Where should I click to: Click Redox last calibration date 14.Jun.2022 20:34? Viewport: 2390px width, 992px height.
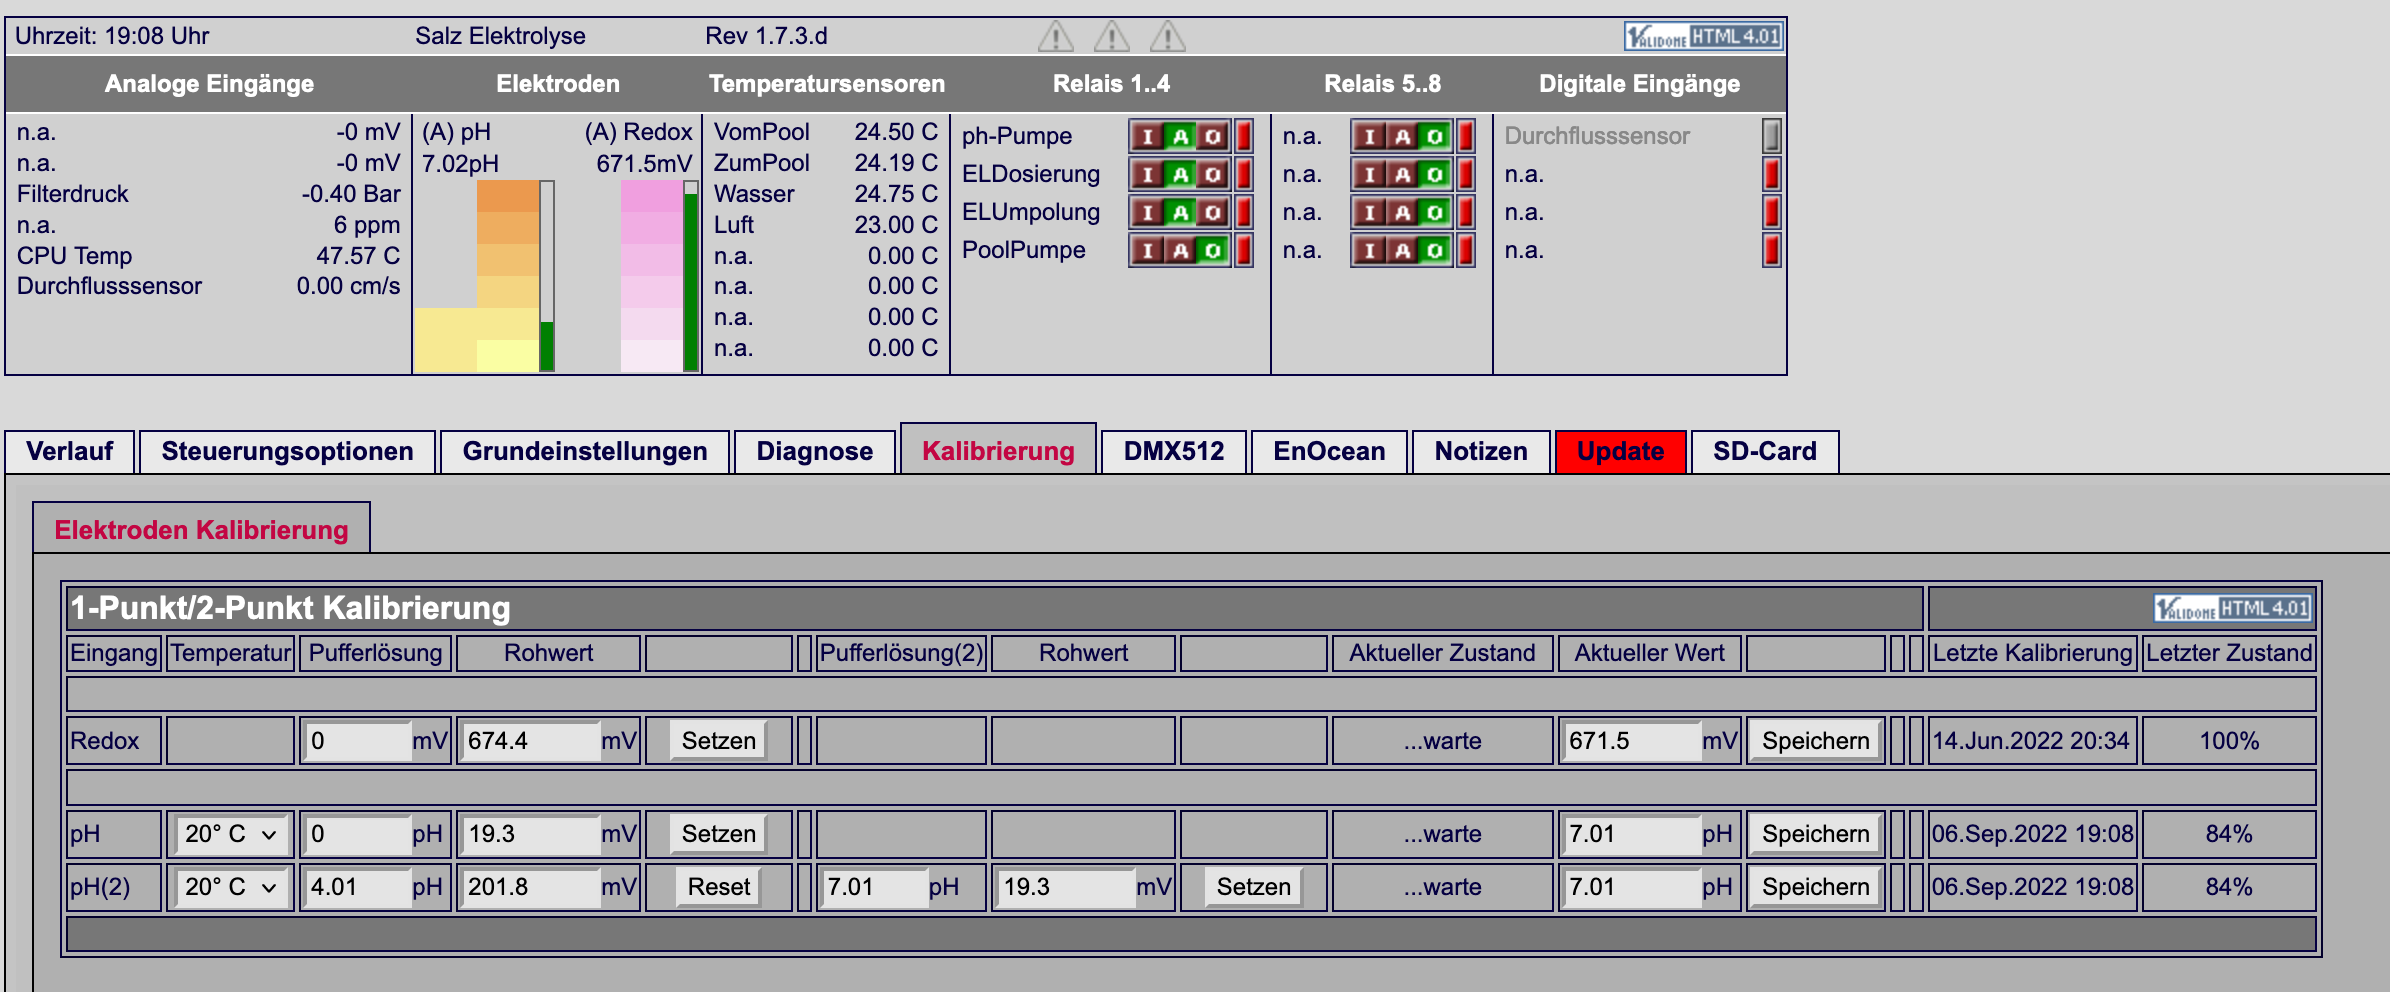pyautogui.click(x=2031, y=741)
